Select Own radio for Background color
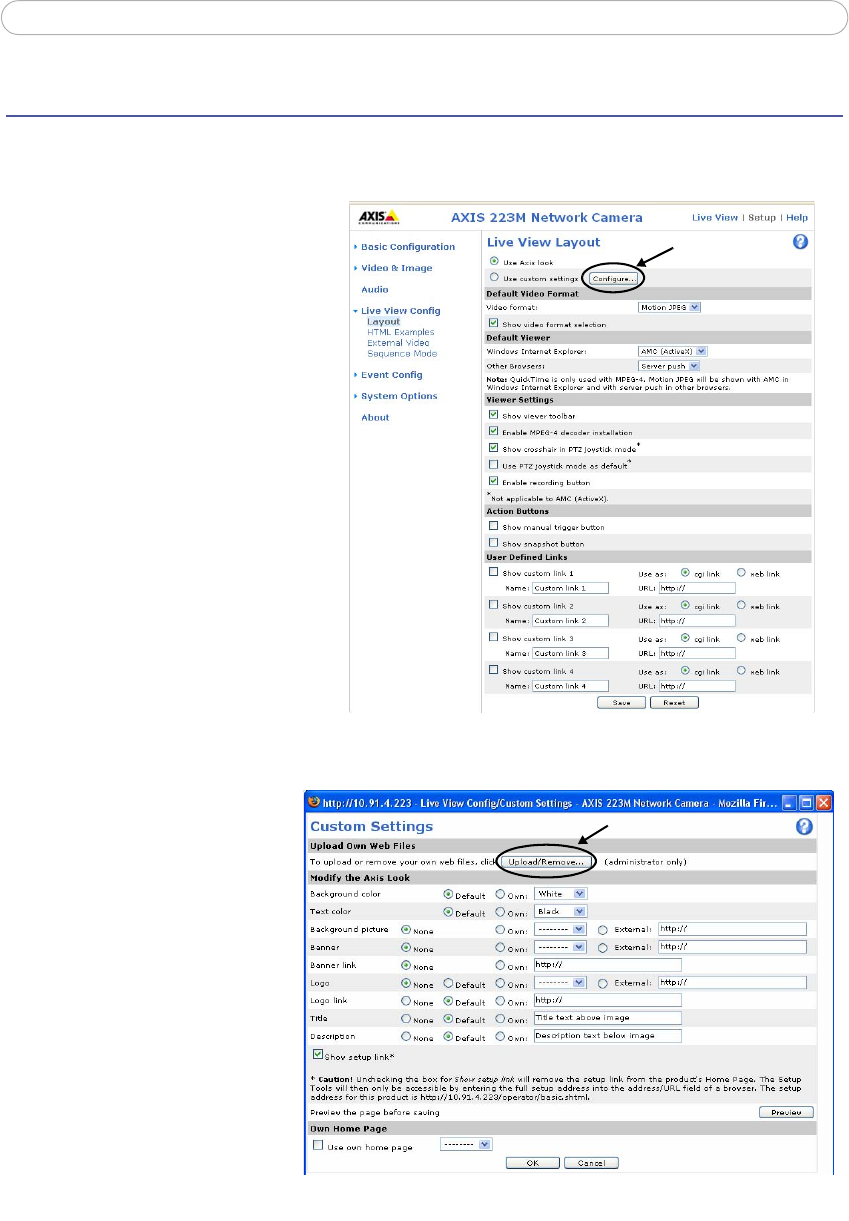This screenshot has height=1221, width=849. (x=500, y=893)
